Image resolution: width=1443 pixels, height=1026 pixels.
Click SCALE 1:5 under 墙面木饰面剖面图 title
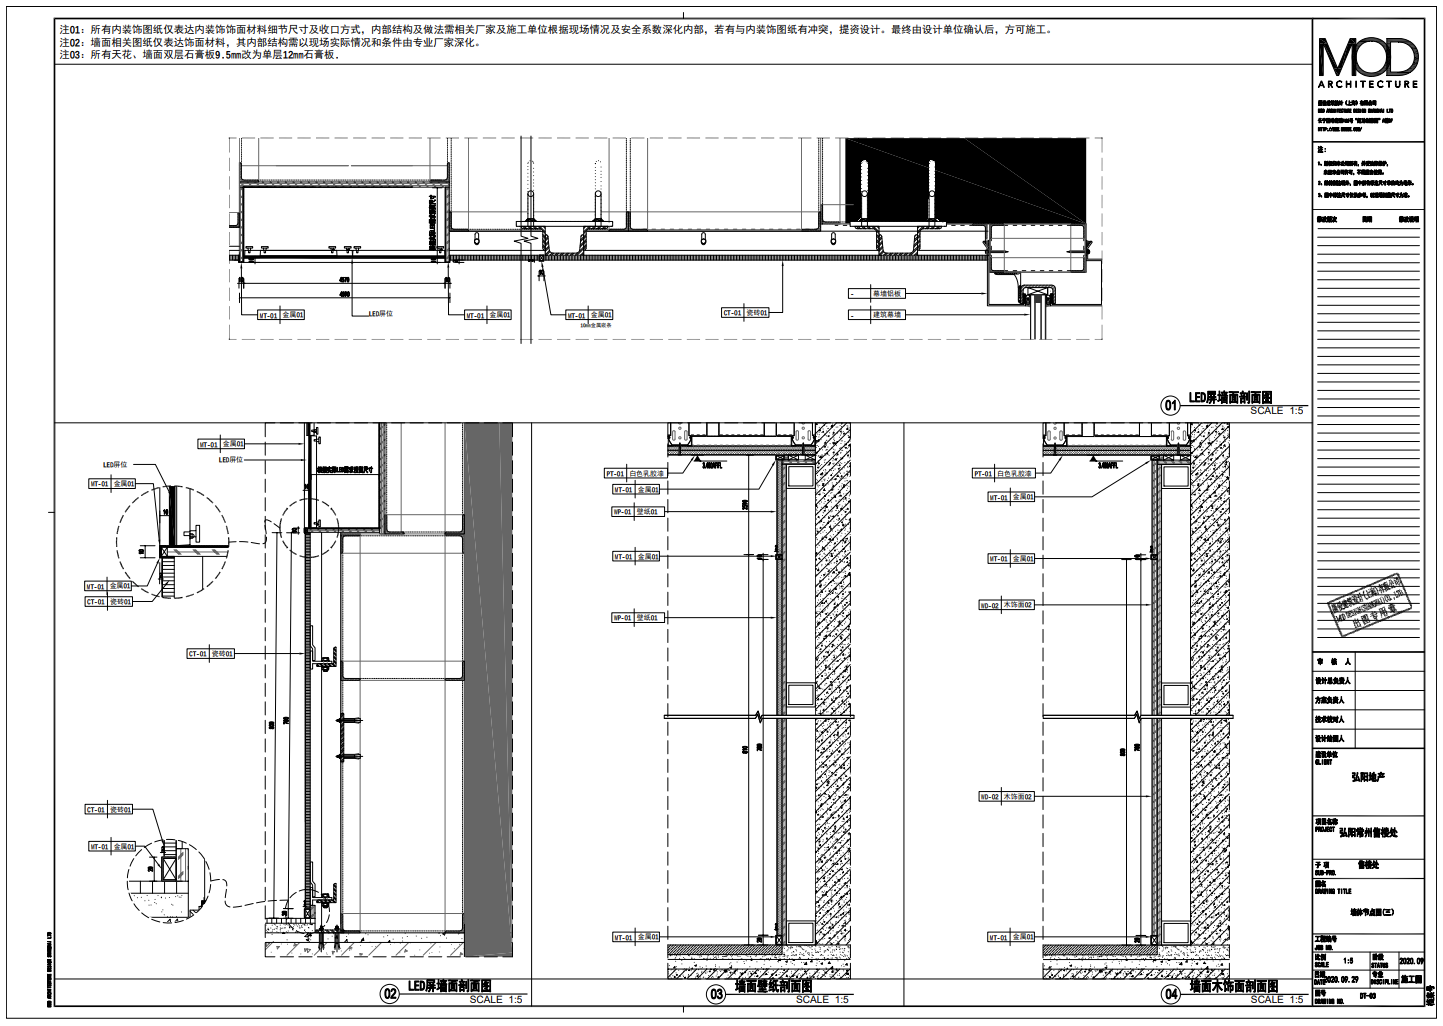pos(1277,1000)
